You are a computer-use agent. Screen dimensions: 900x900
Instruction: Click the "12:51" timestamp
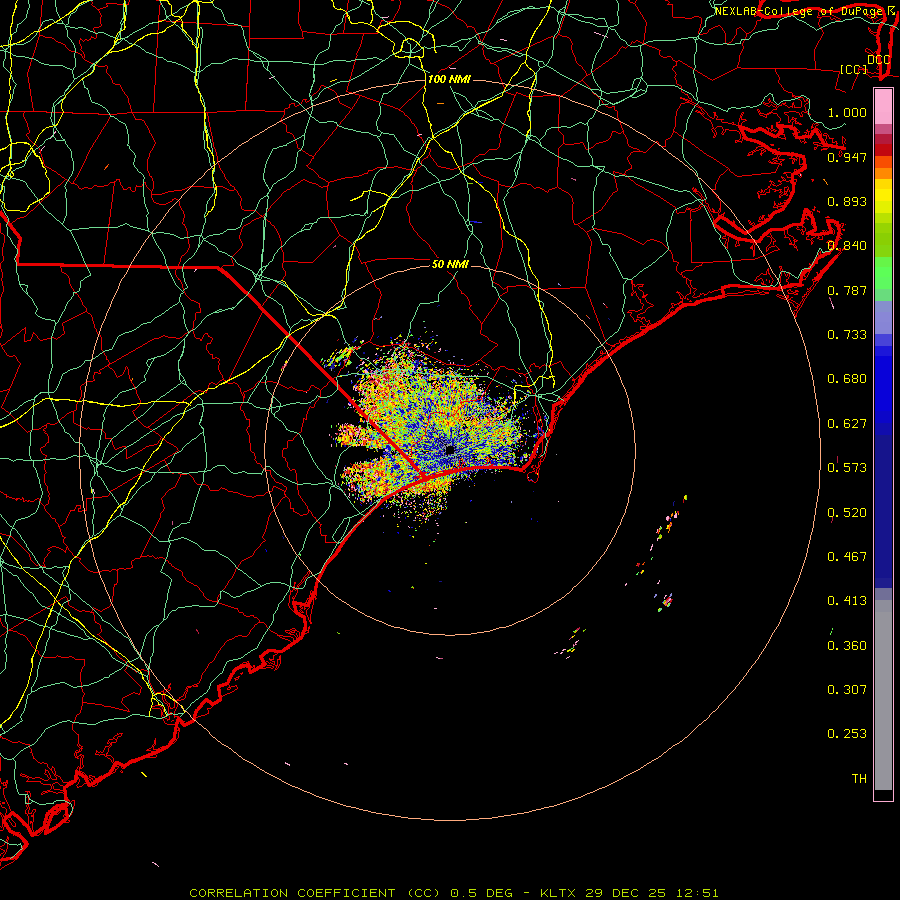(696, 893)
